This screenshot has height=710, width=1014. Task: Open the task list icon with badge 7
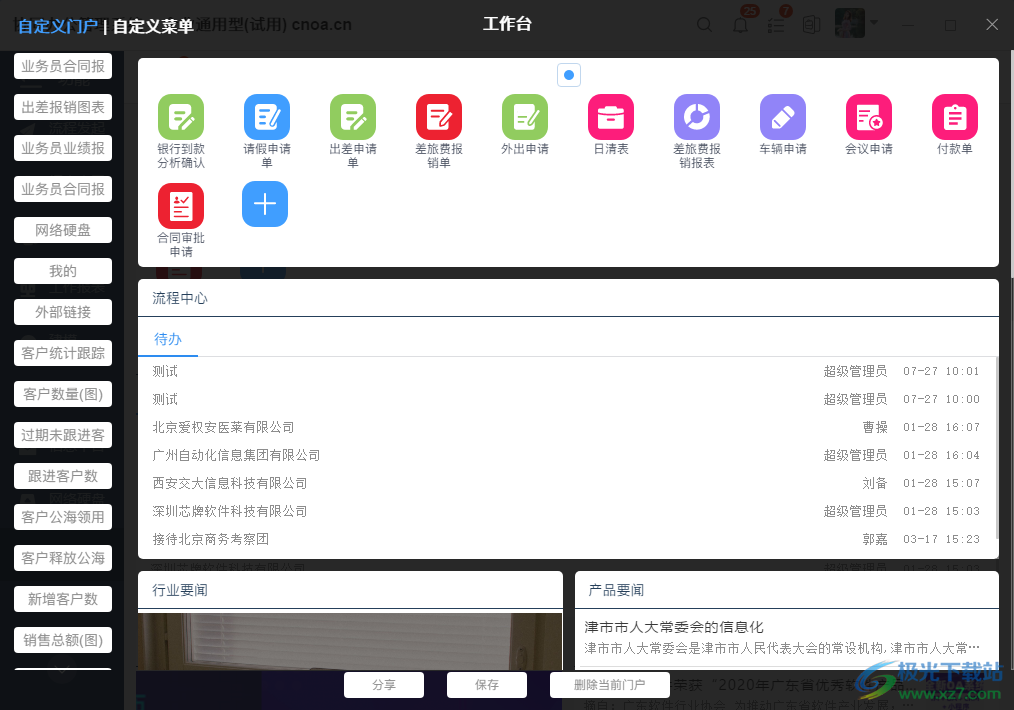[x=775, y=25]
